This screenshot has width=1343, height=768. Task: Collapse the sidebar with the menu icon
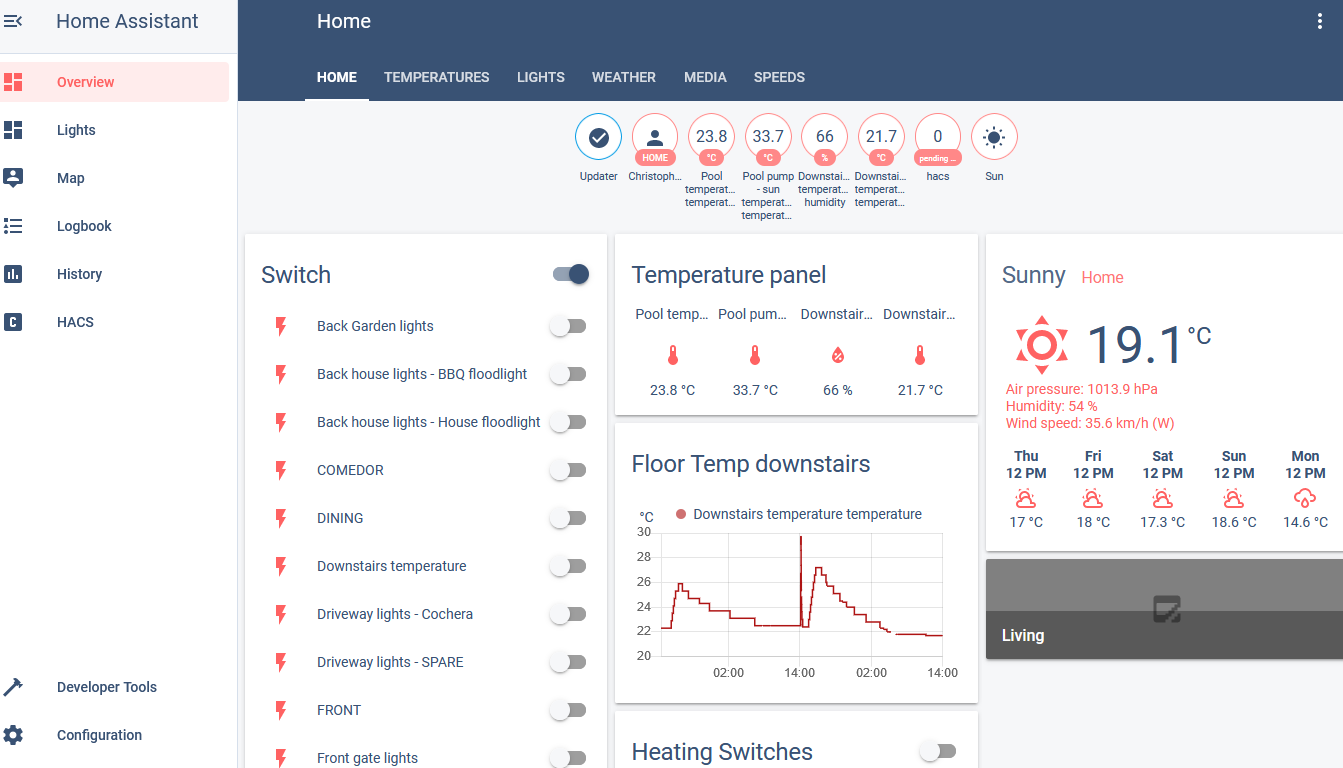click(13, 21)
